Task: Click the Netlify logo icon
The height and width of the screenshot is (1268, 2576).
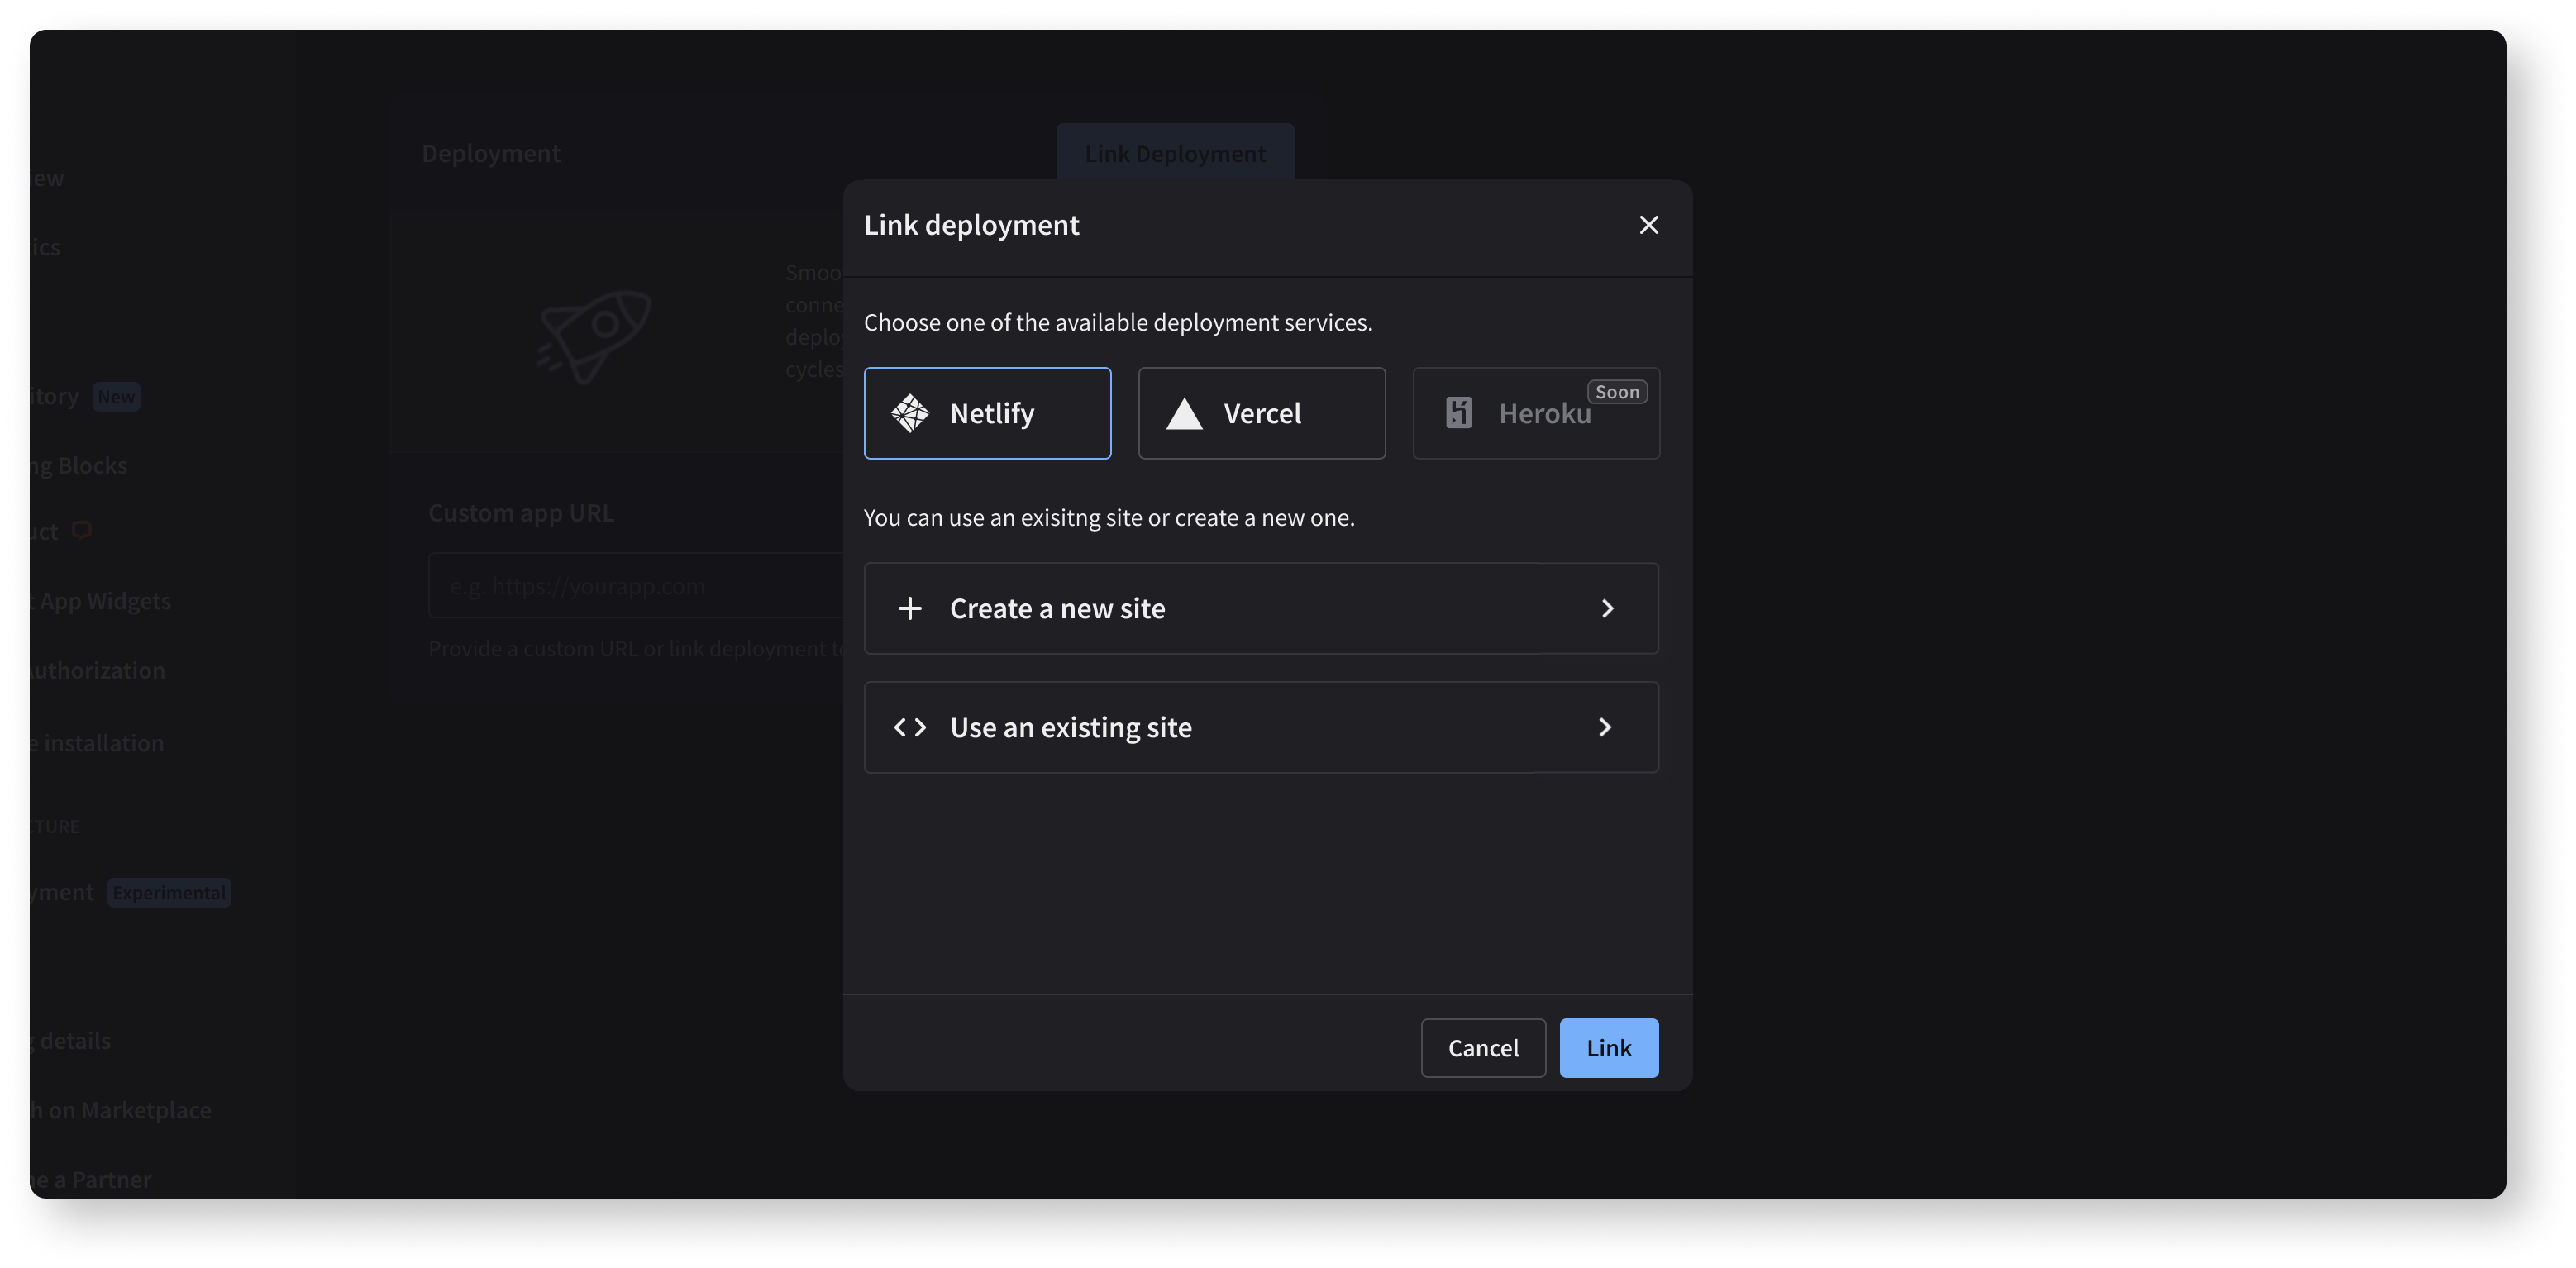Action: (910, 413)
